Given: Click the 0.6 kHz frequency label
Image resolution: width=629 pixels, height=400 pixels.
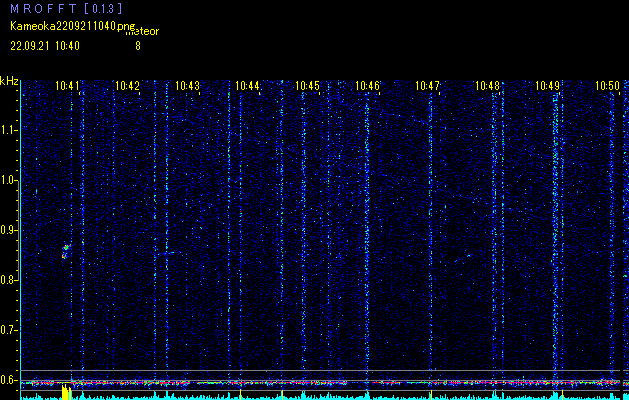Looking at the screenshot, I should pyautogui.click(x=8, y=380).
